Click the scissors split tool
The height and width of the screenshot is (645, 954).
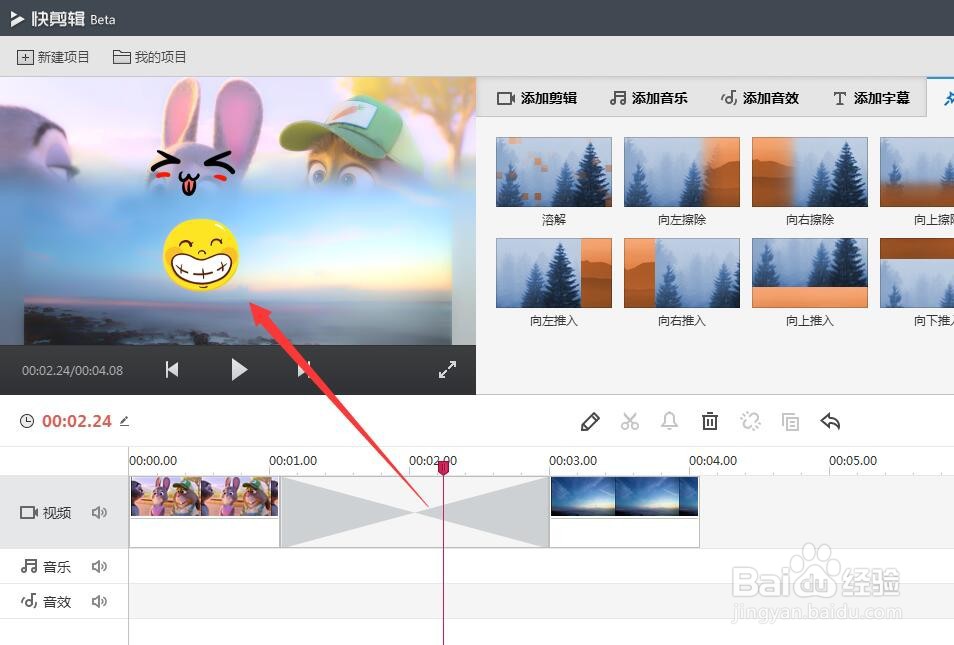click(630, 421)
